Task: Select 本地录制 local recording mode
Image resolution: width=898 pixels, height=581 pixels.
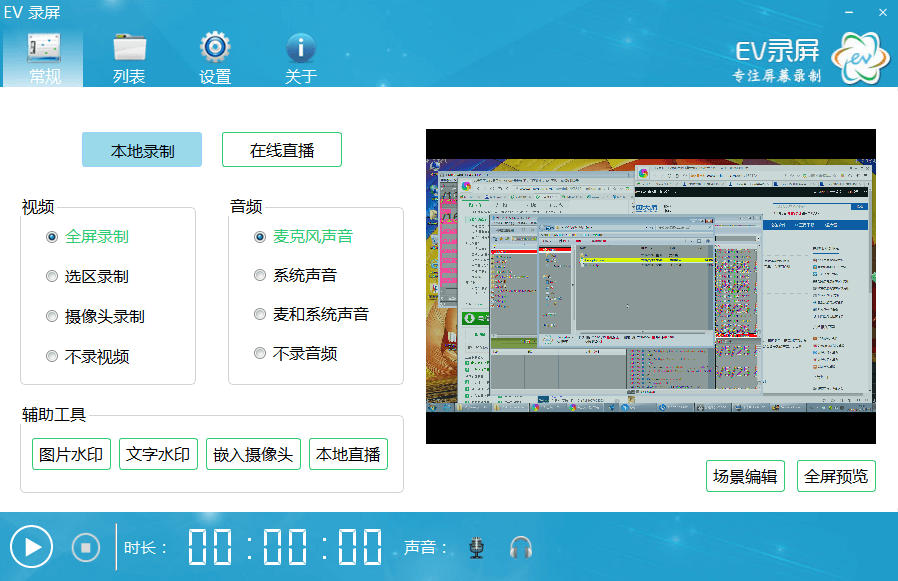Action: [x=141, y=150]
